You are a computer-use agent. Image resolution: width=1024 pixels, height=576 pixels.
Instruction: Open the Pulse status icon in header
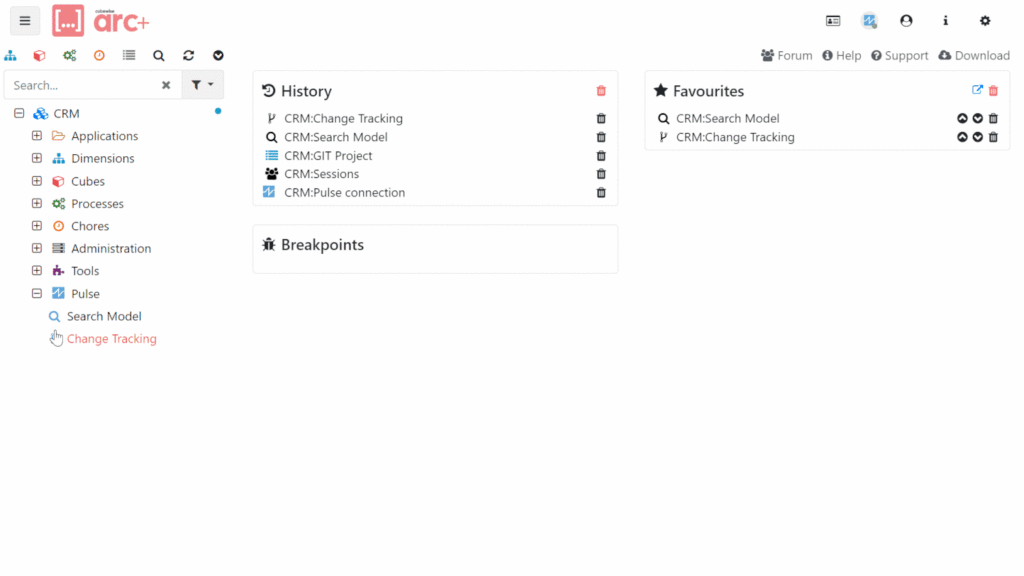(869, 20)
